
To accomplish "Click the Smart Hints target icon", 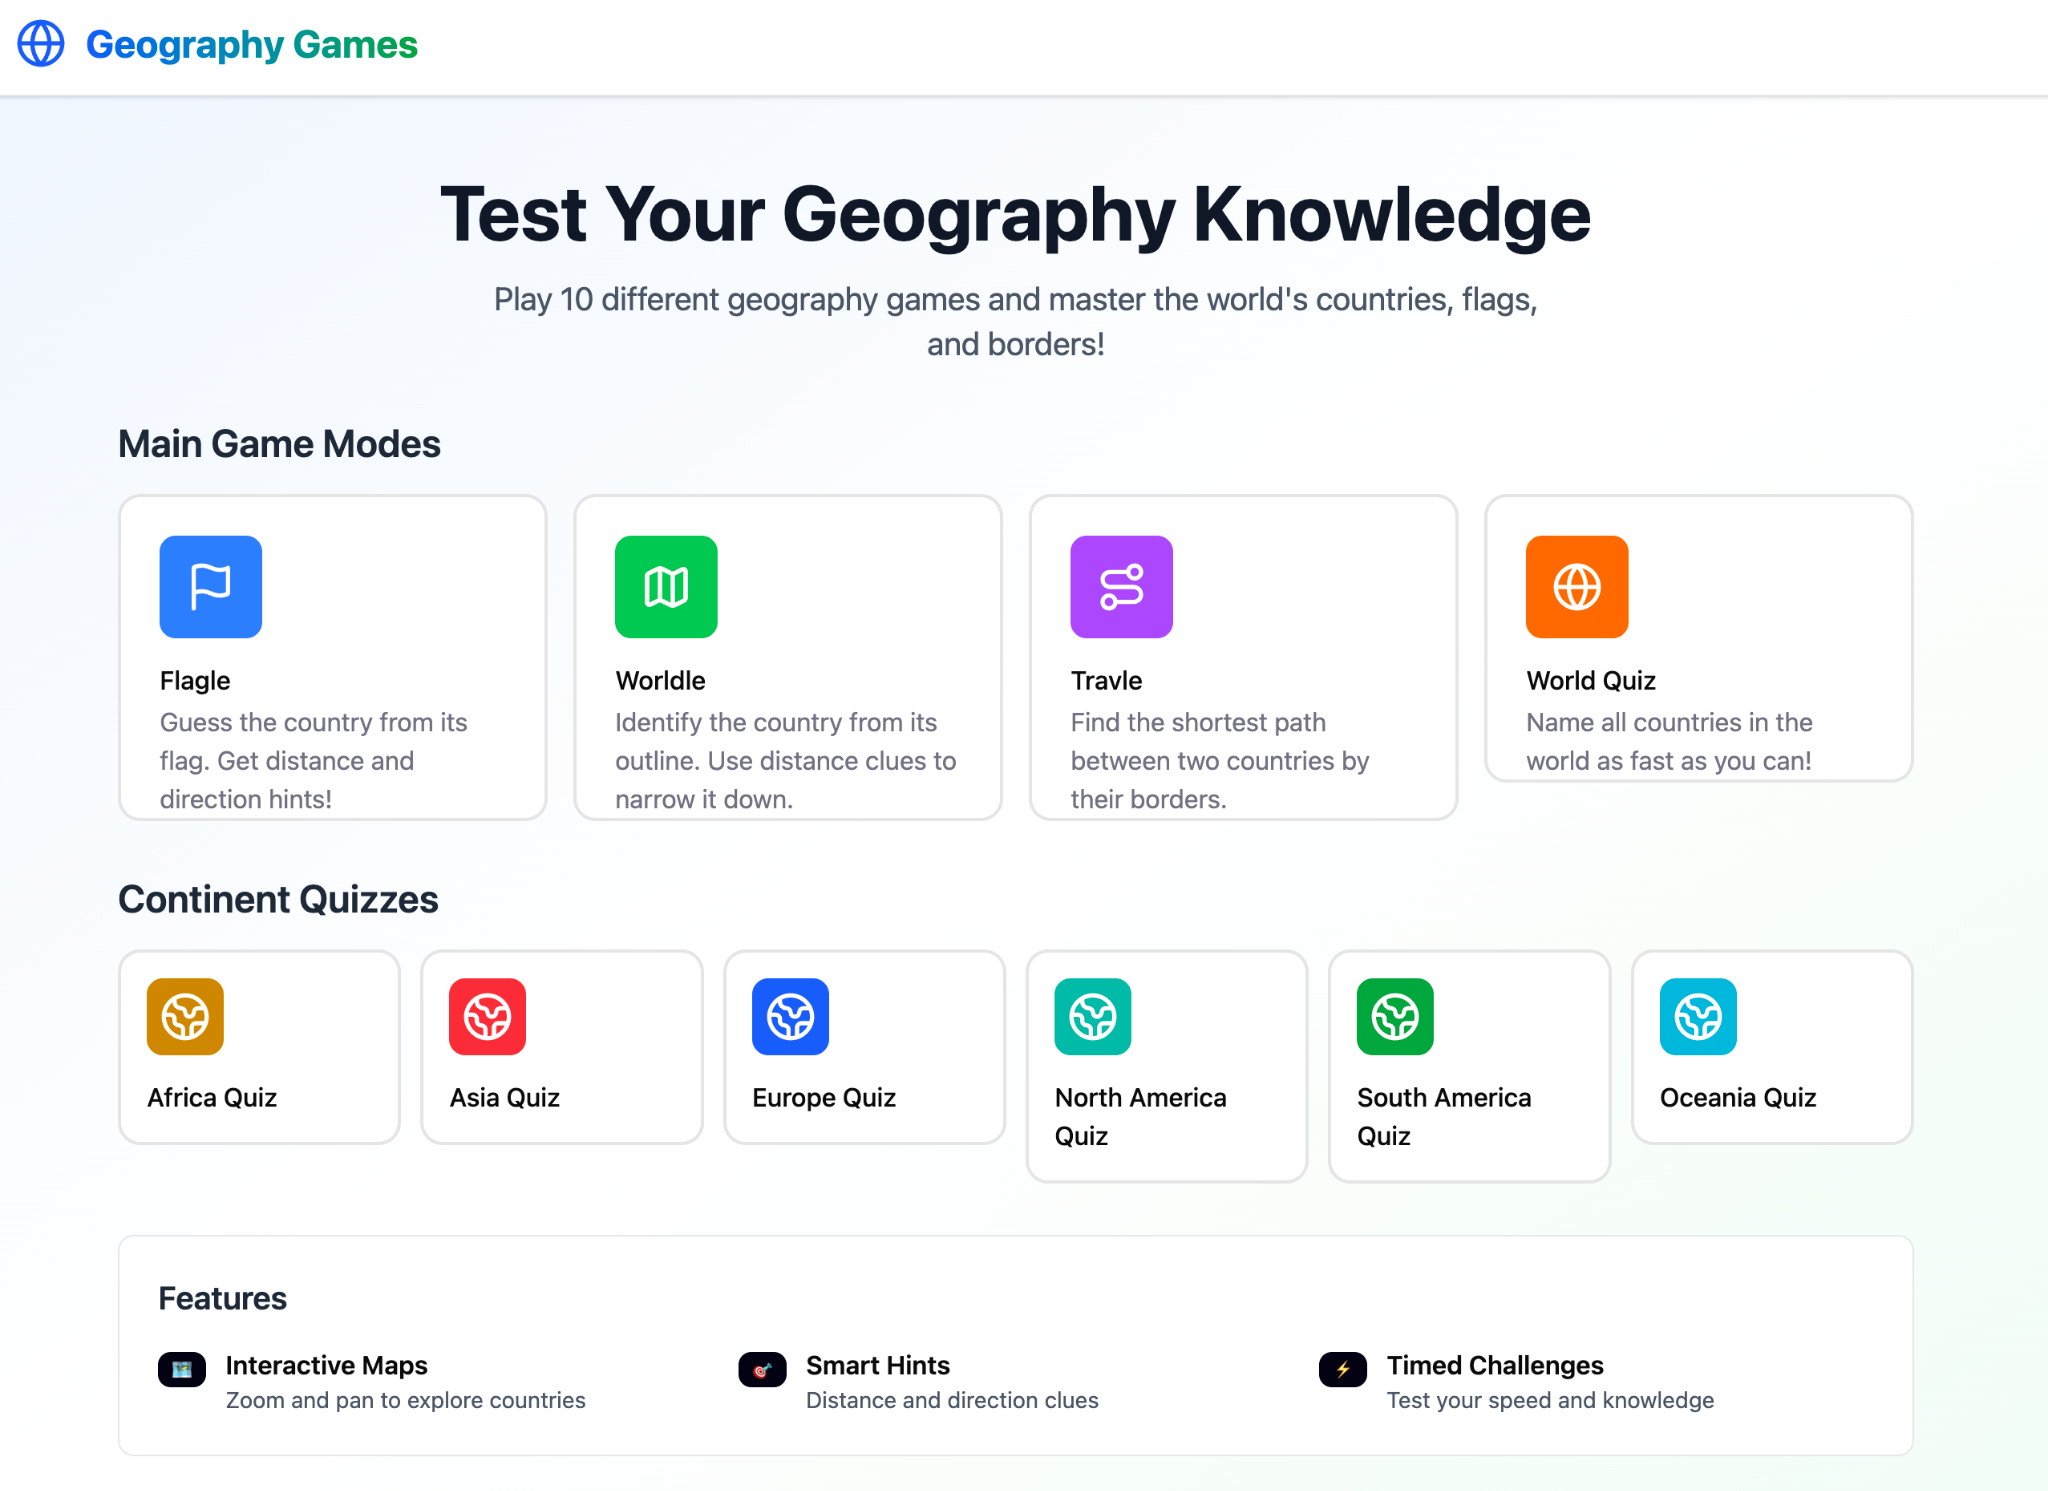I will [x=762, y=1369].
